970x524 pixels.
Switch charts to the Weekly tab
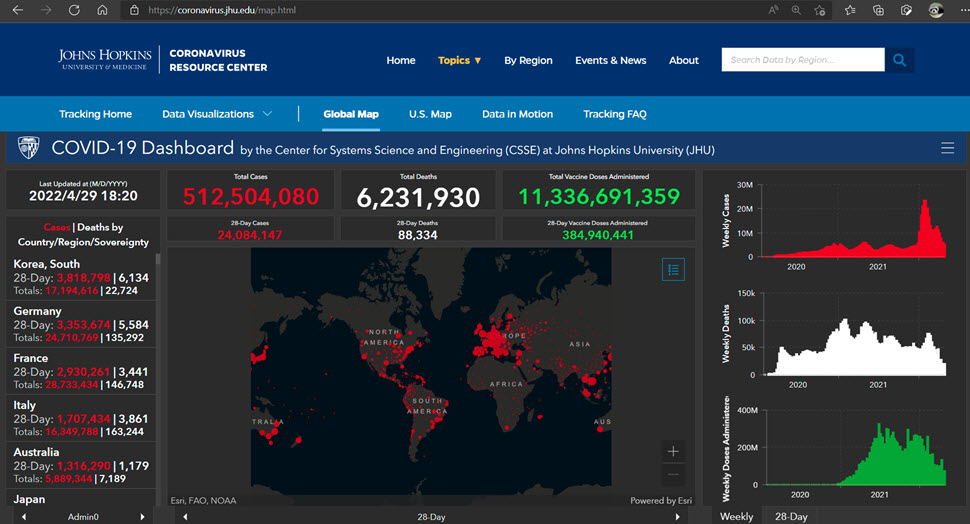(x=736, y=517)
